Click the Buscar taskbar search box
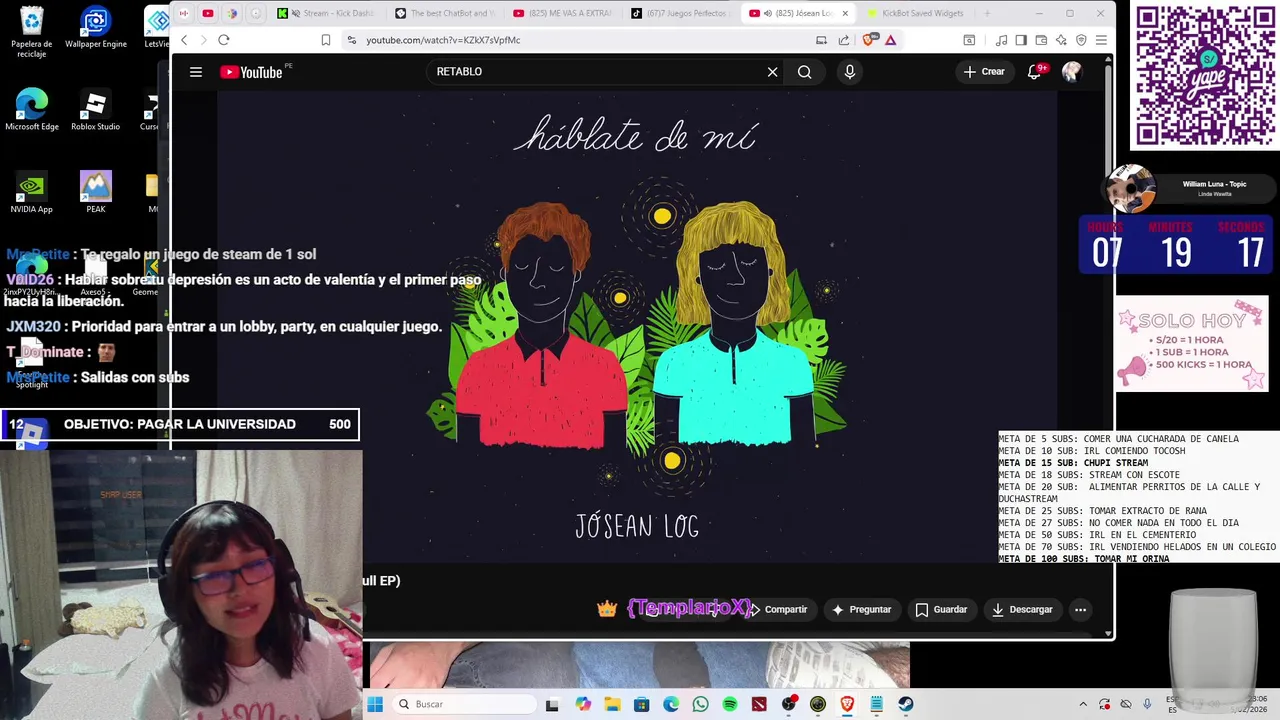This screenshot has width=1280, height=720. pos(464,704)
